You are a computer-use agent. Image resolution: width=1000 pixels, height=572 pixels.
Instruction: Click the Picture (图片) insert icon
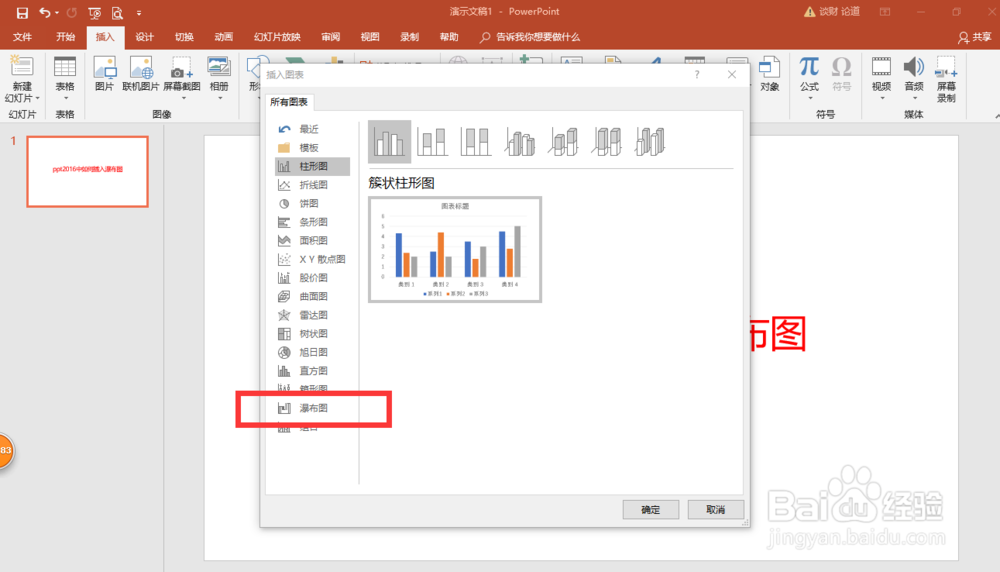(x=105, y=68)
